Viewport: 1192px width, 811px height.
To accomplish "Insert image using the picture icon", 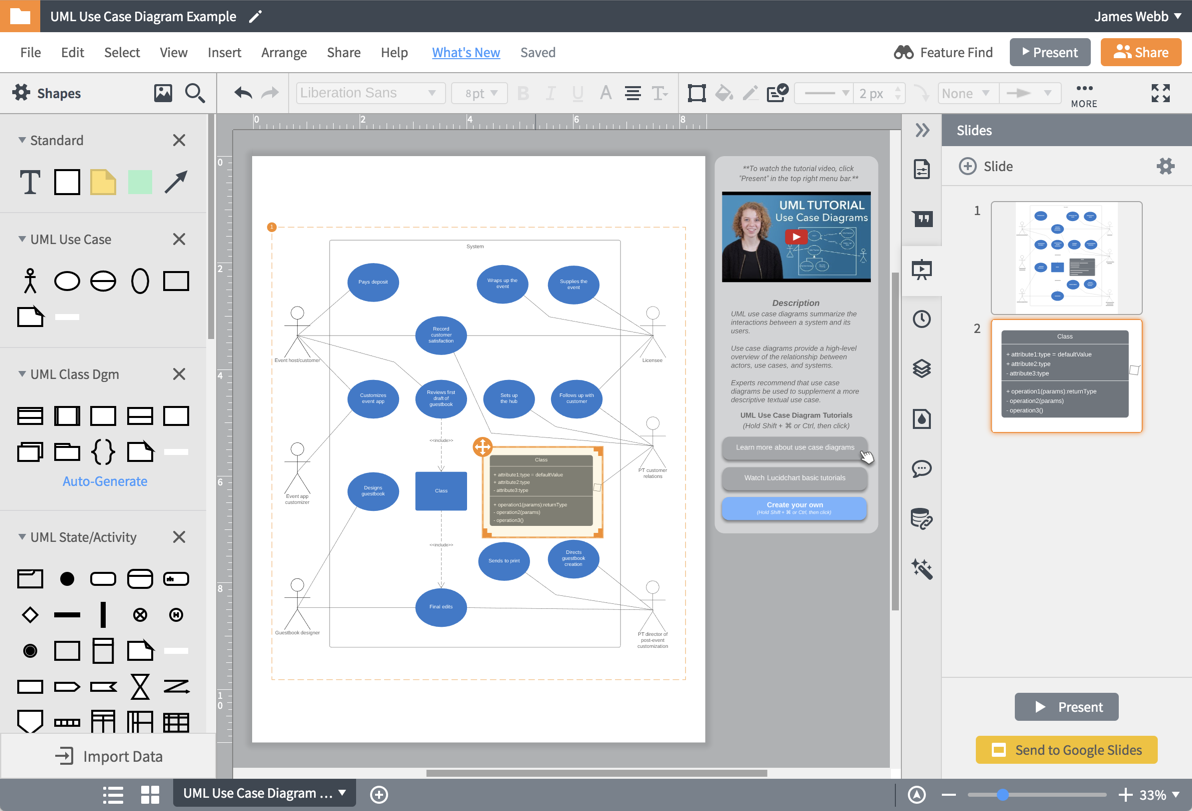I will [x=163, y=93].
